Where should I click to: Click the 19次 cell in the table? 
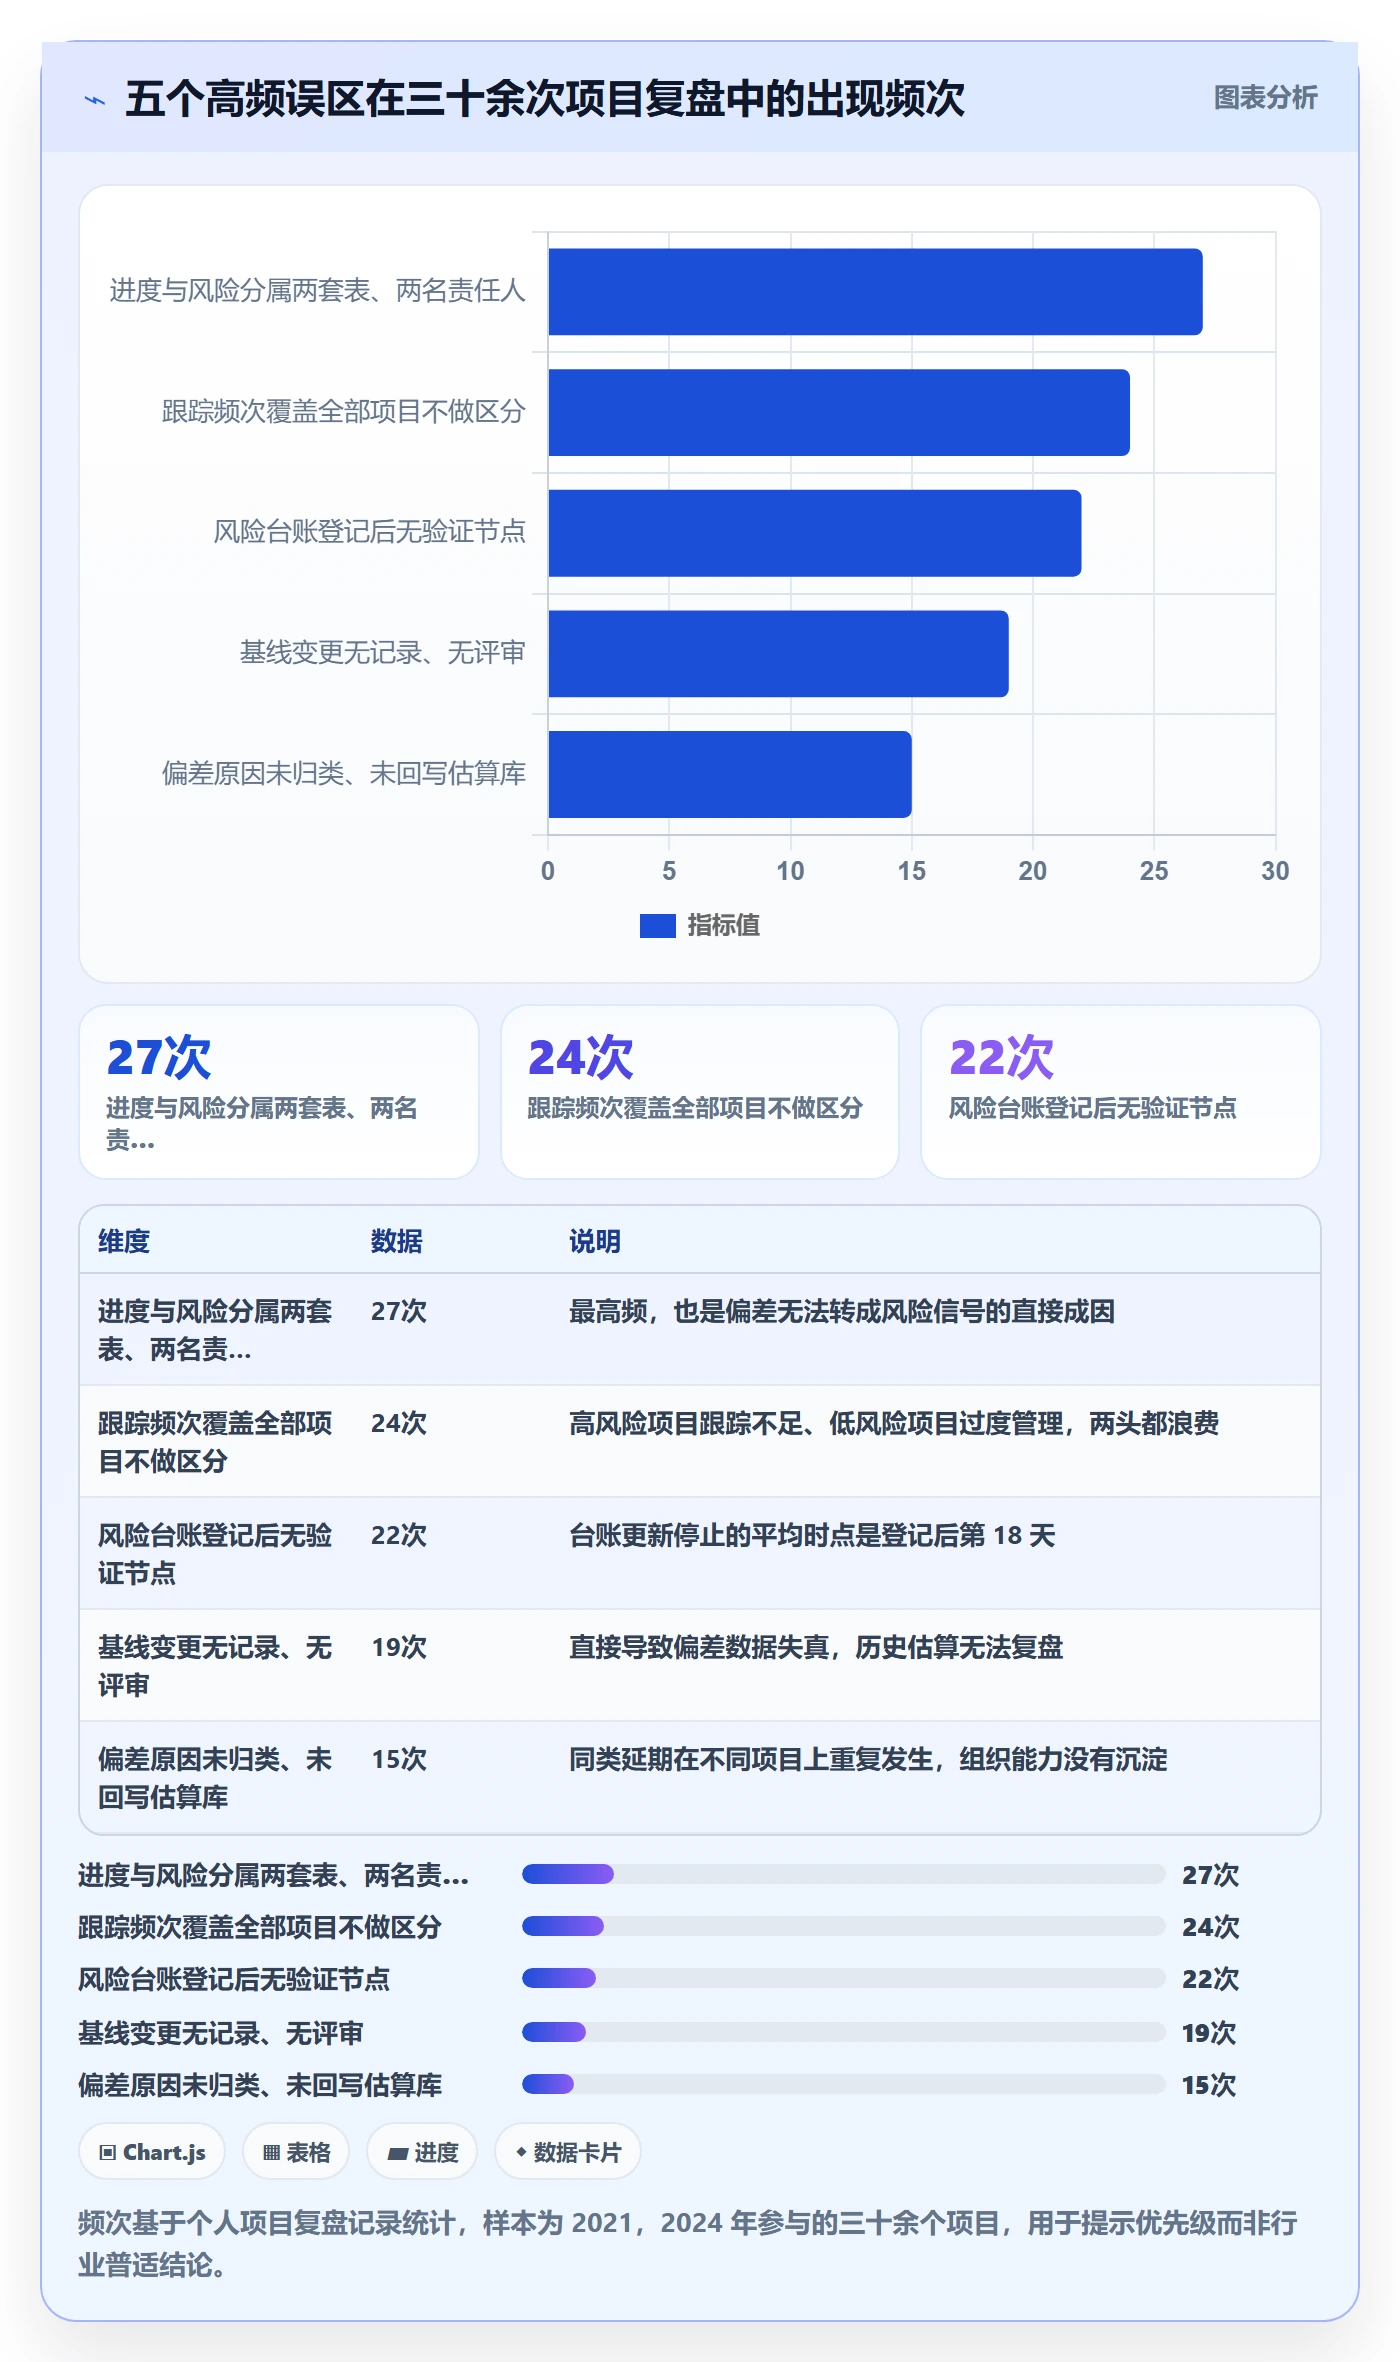coord(399,1647)
